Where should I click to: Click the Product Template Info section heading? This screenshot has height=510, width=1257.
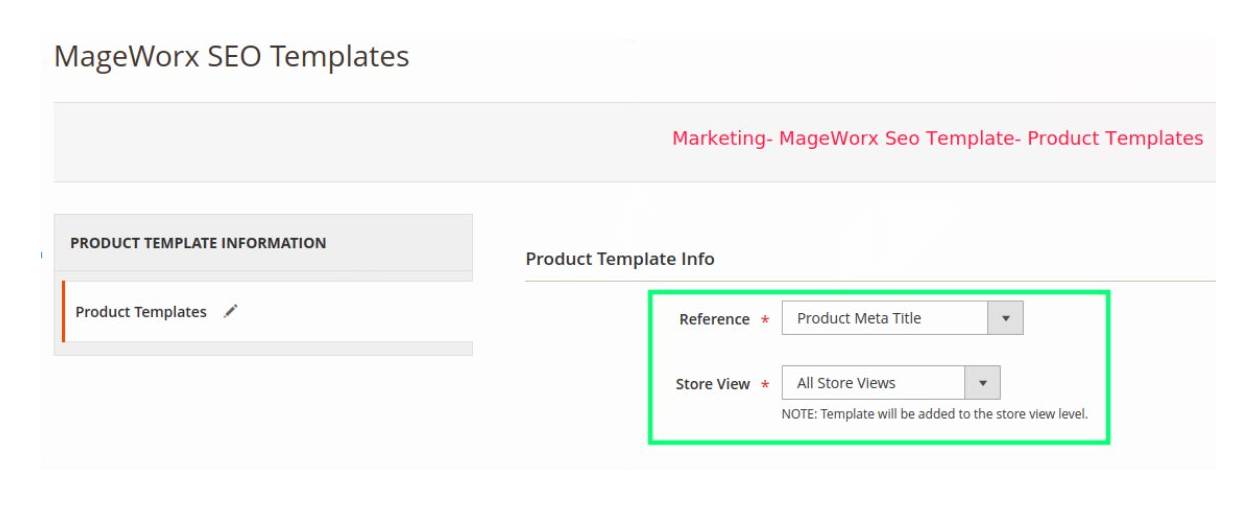[x=620, y=259]
